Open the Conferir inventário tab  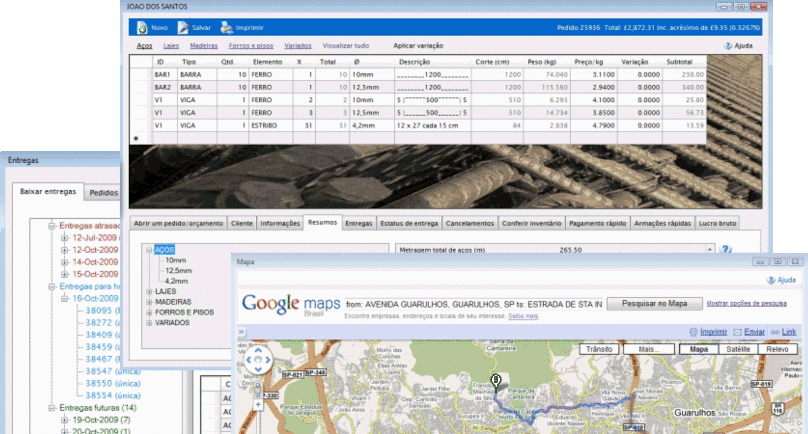coord(531,223)
